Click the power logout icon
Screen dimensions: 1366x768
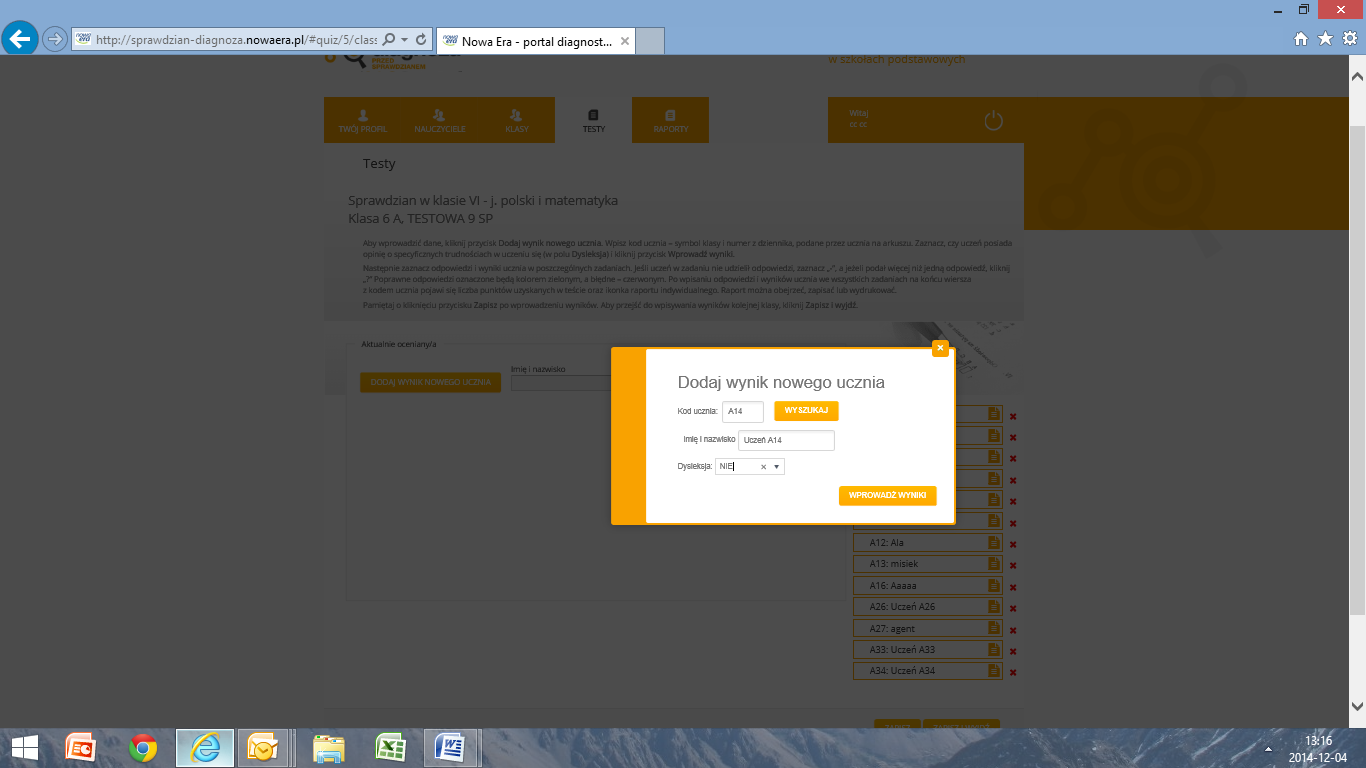(993, 121)
